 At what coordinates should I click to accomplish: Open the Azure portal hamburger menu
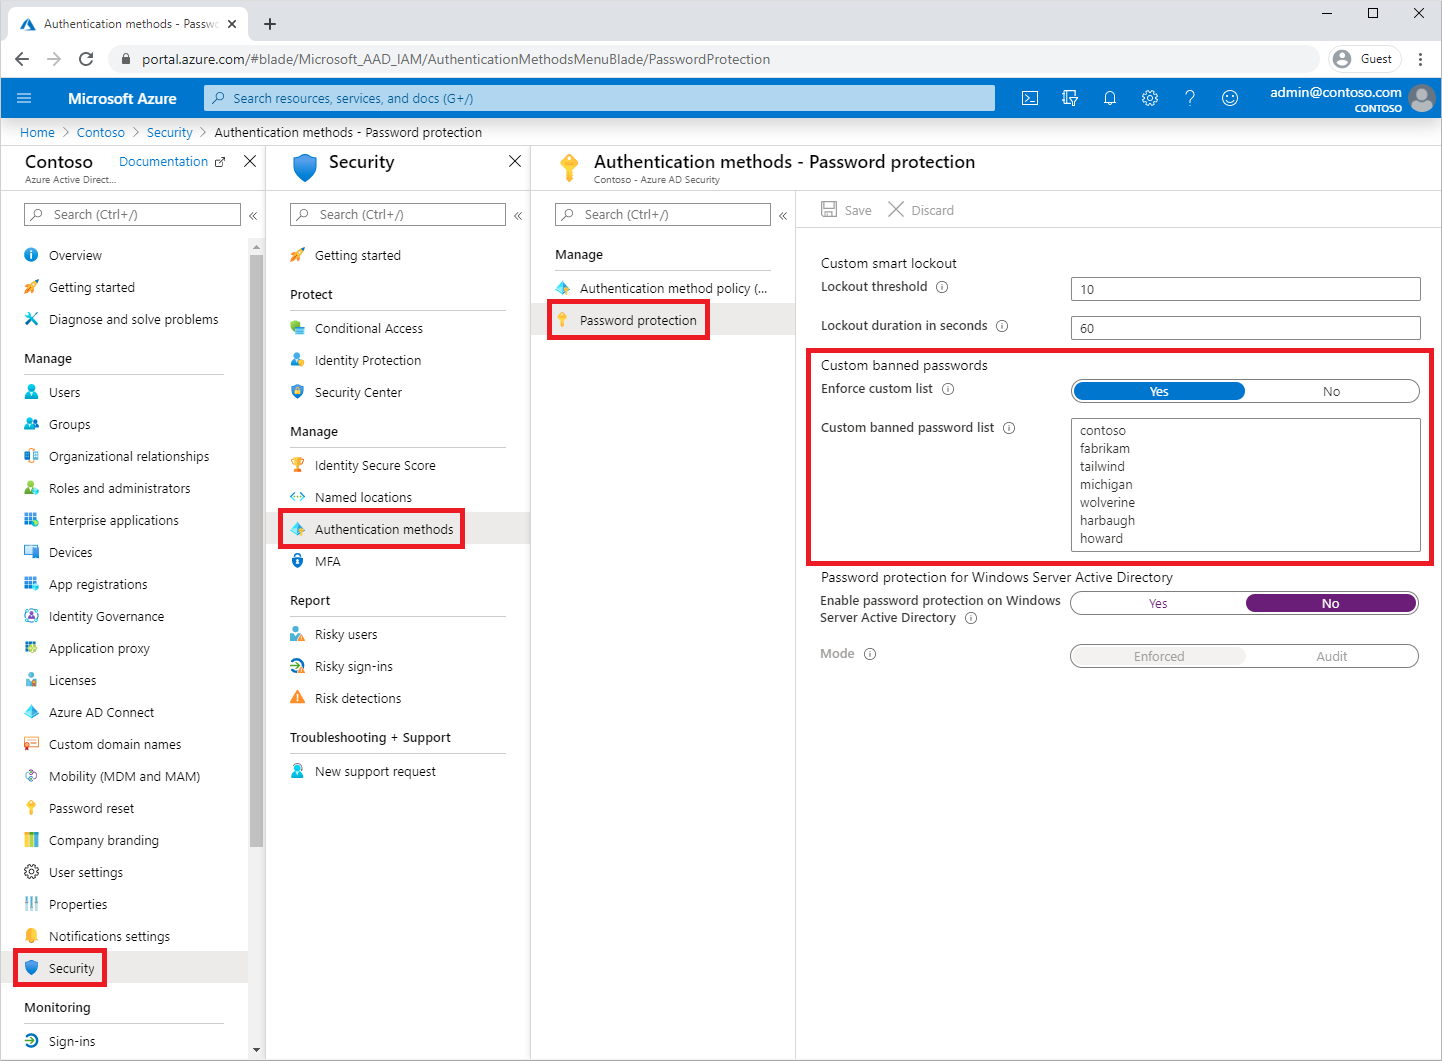tap(25, 98)
